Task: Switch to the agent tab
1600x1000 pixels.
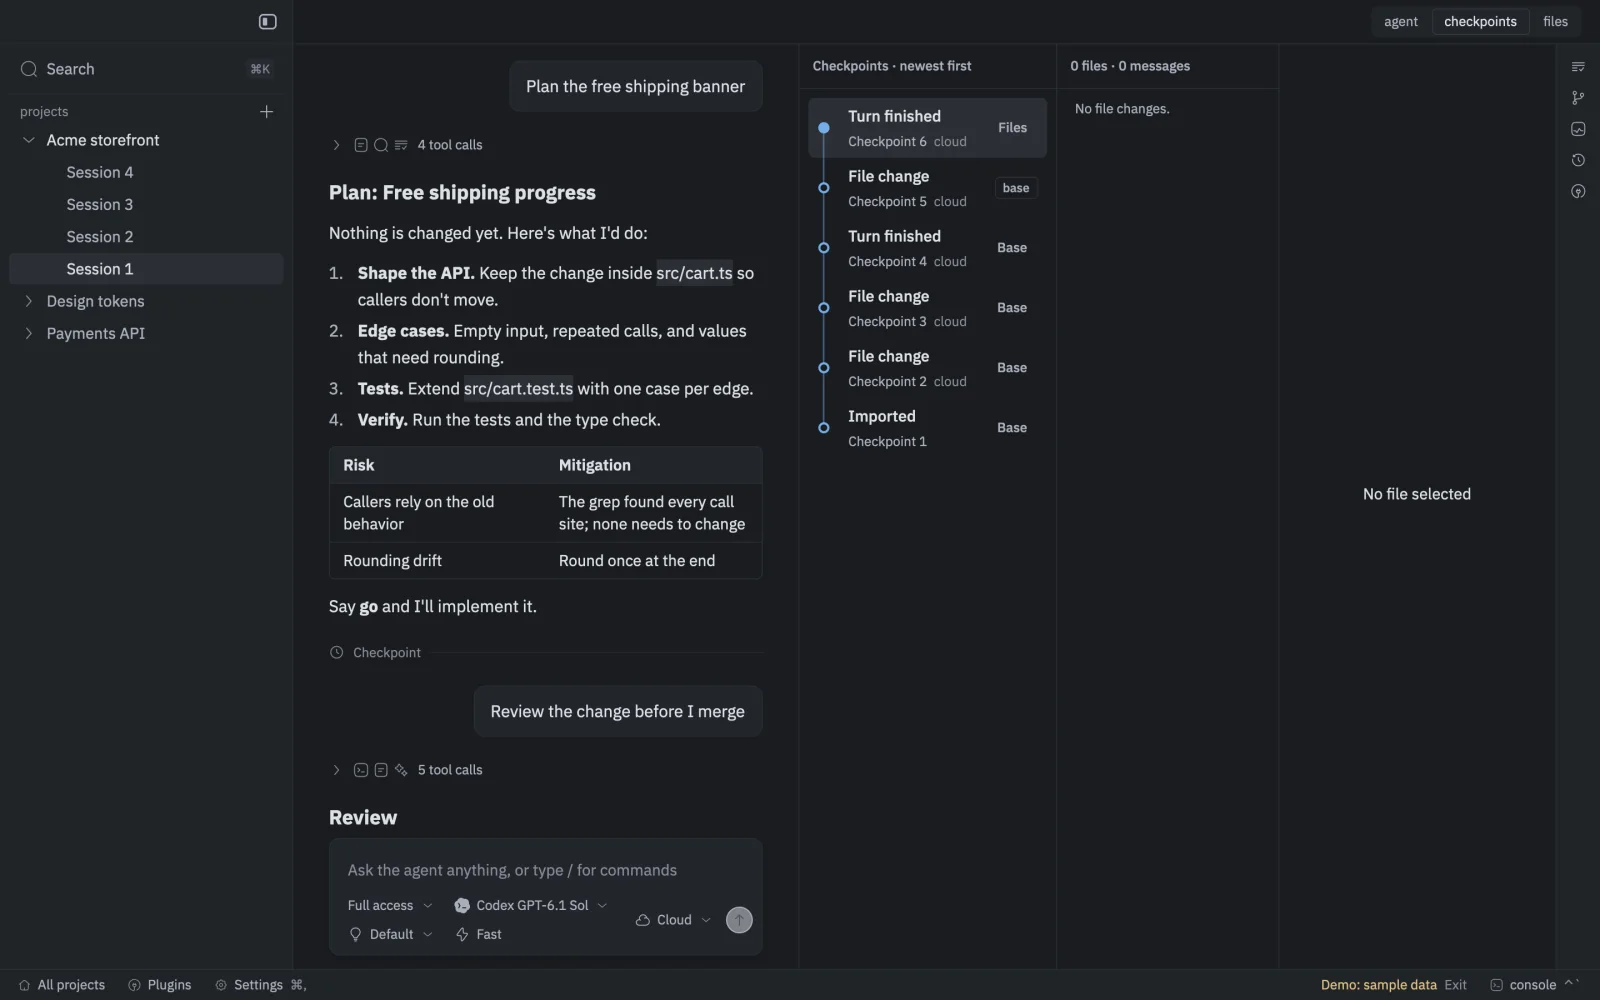Action: [x=1401, y=21]
